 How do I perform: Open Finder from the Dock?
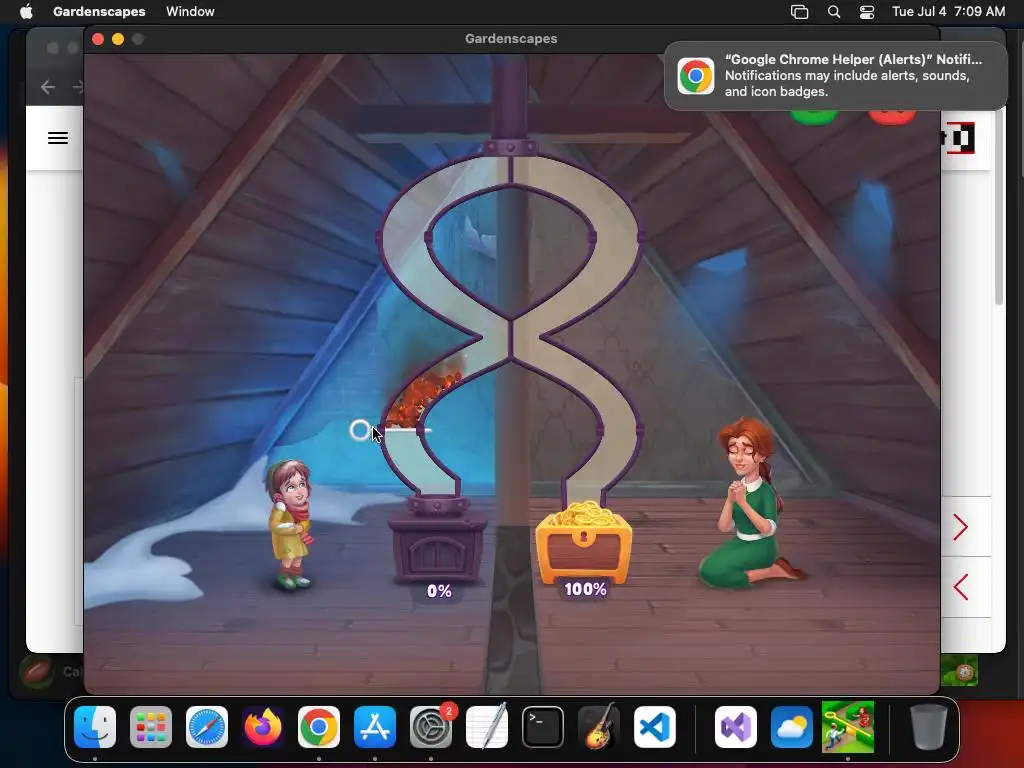(x=95, y=726)
